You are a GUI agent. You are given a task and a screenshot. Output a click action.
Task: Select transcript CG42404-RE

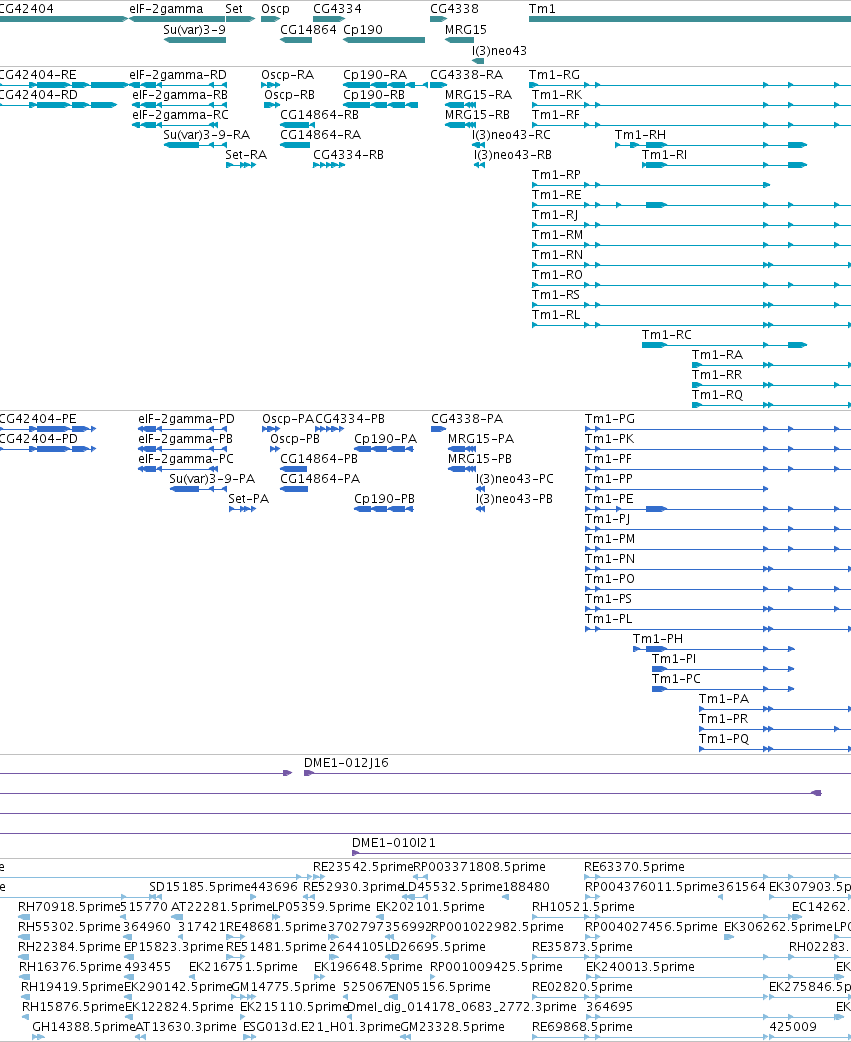(x=38, y=75)
